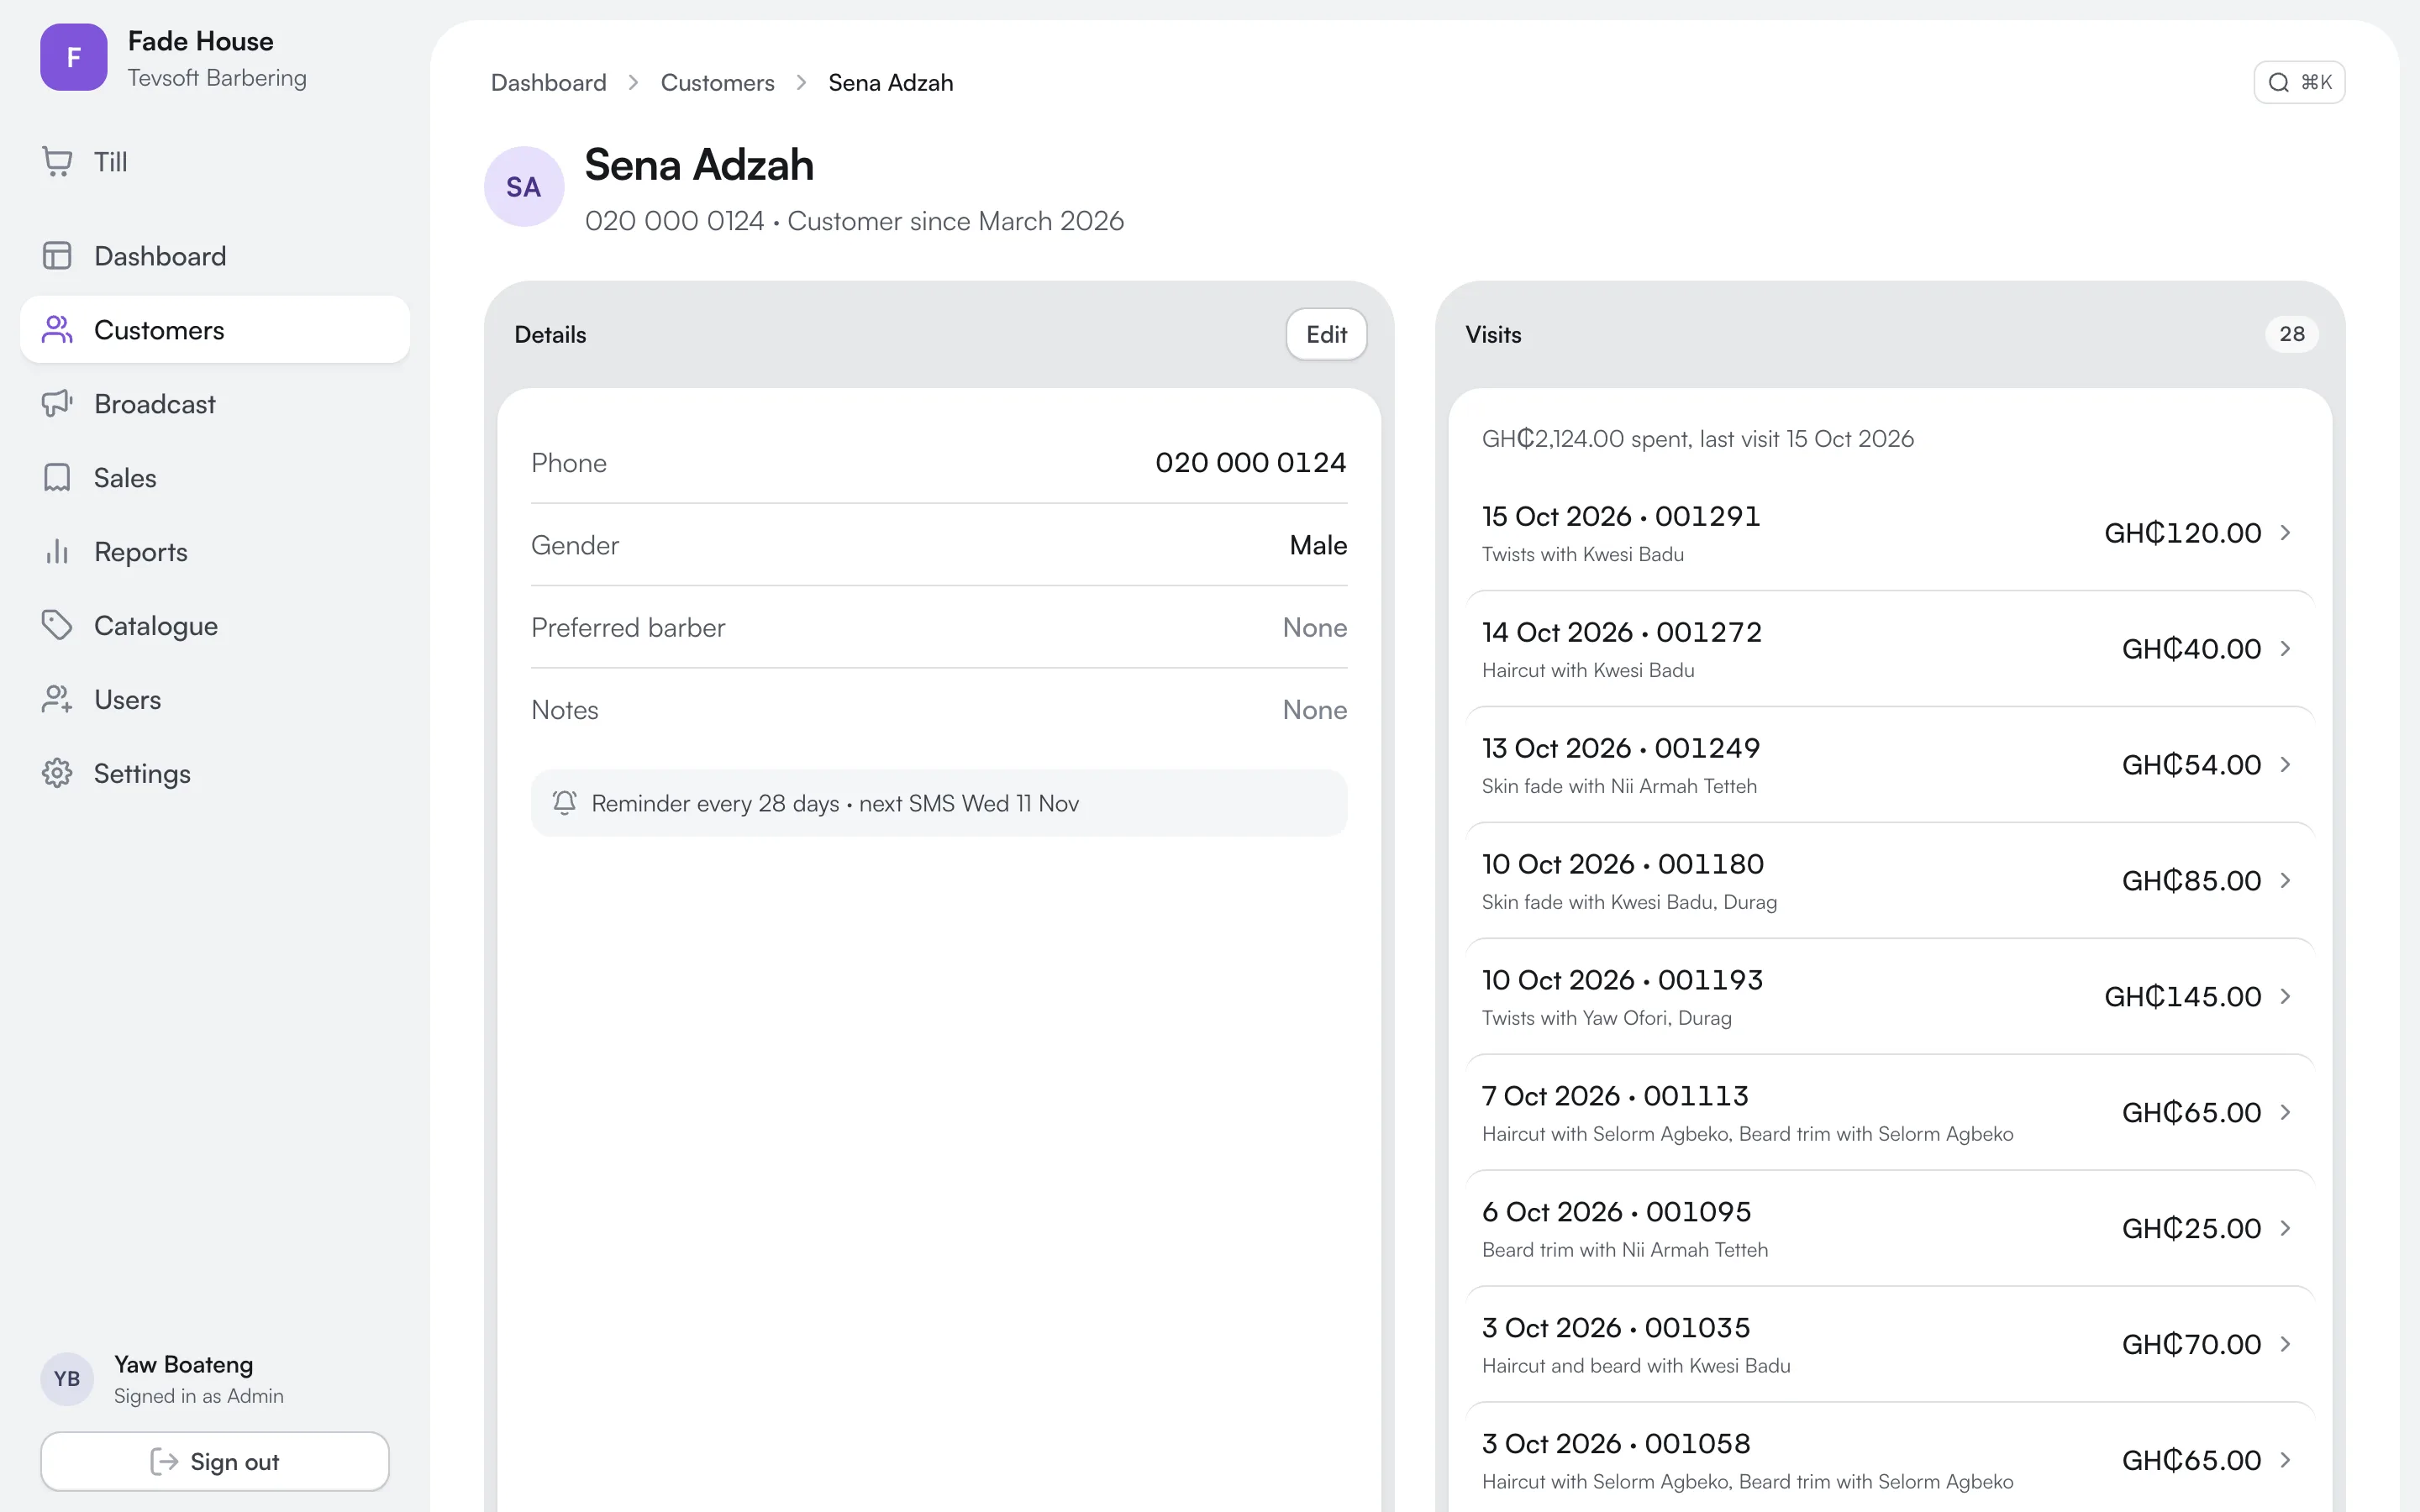
Task: Click the sign out arrow icon
Action: pos(164,1462)
